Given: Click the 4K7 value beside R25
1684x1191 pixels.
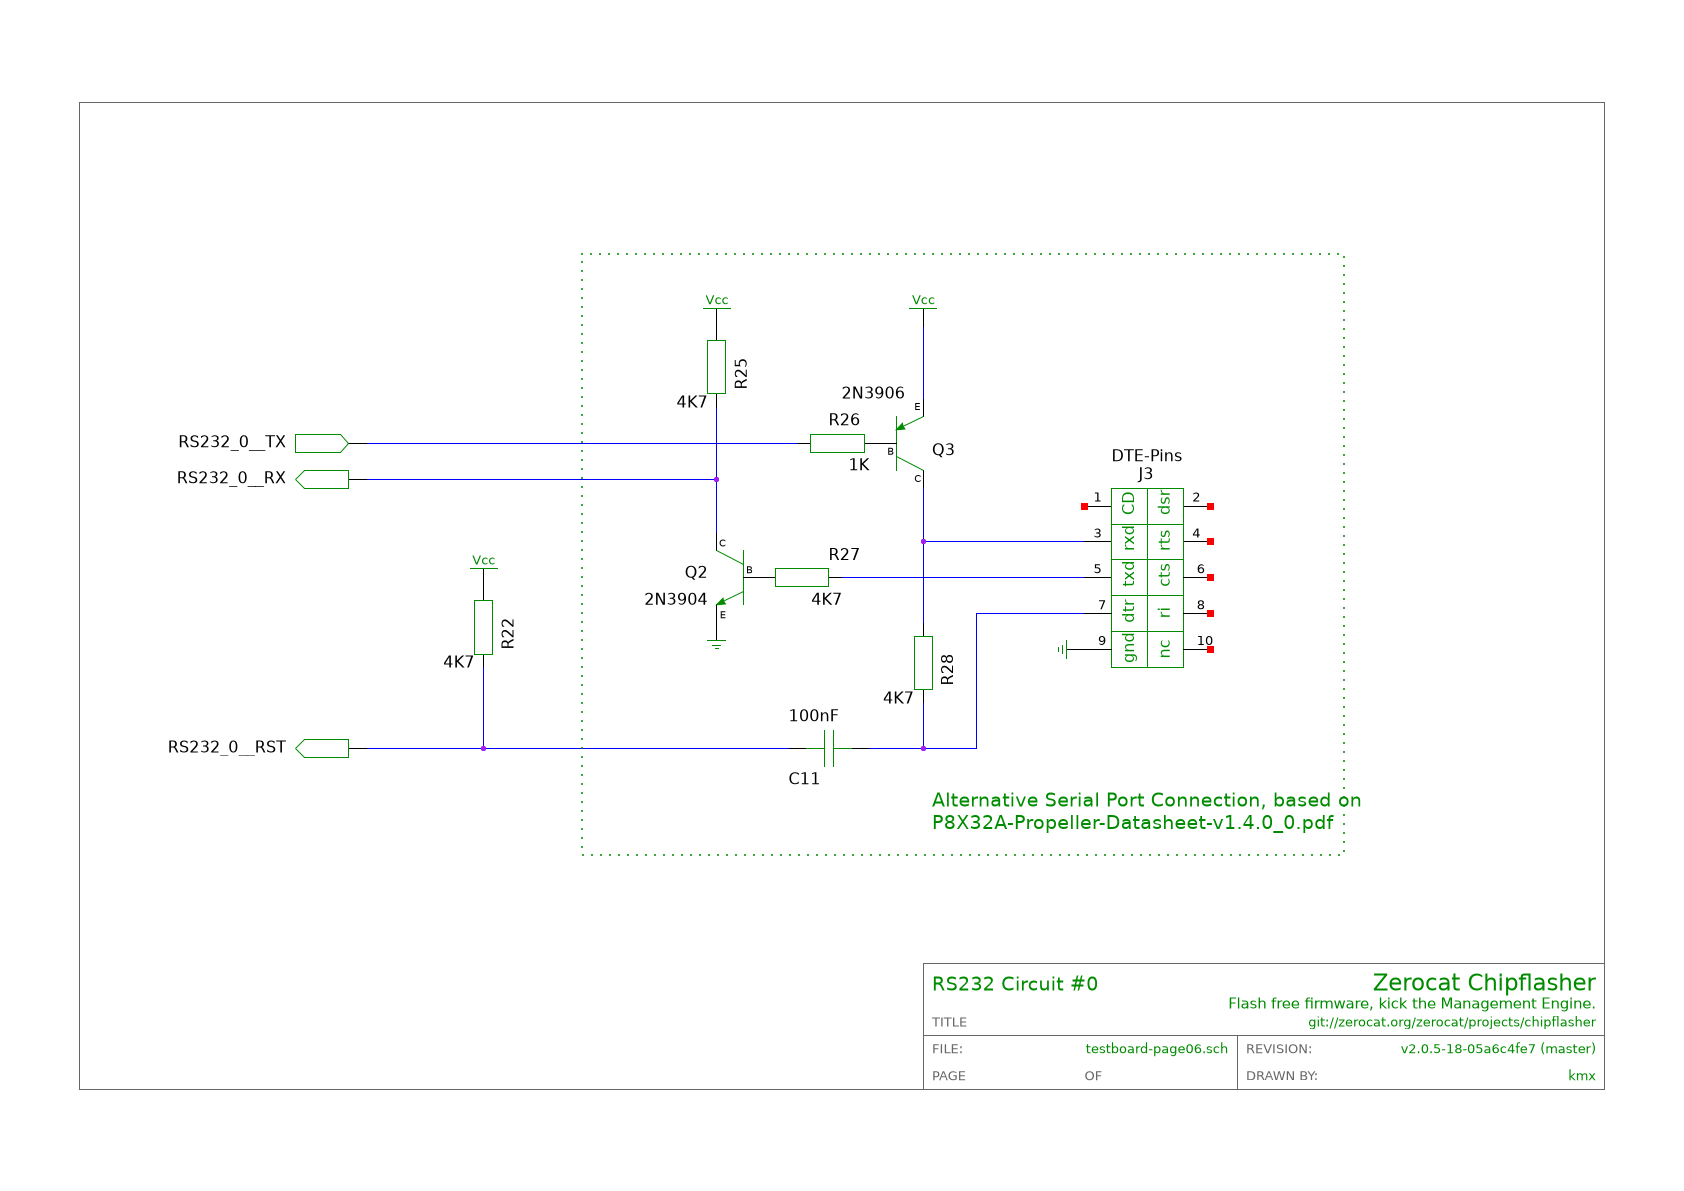Looking at the screenshot, I should 692,402.
